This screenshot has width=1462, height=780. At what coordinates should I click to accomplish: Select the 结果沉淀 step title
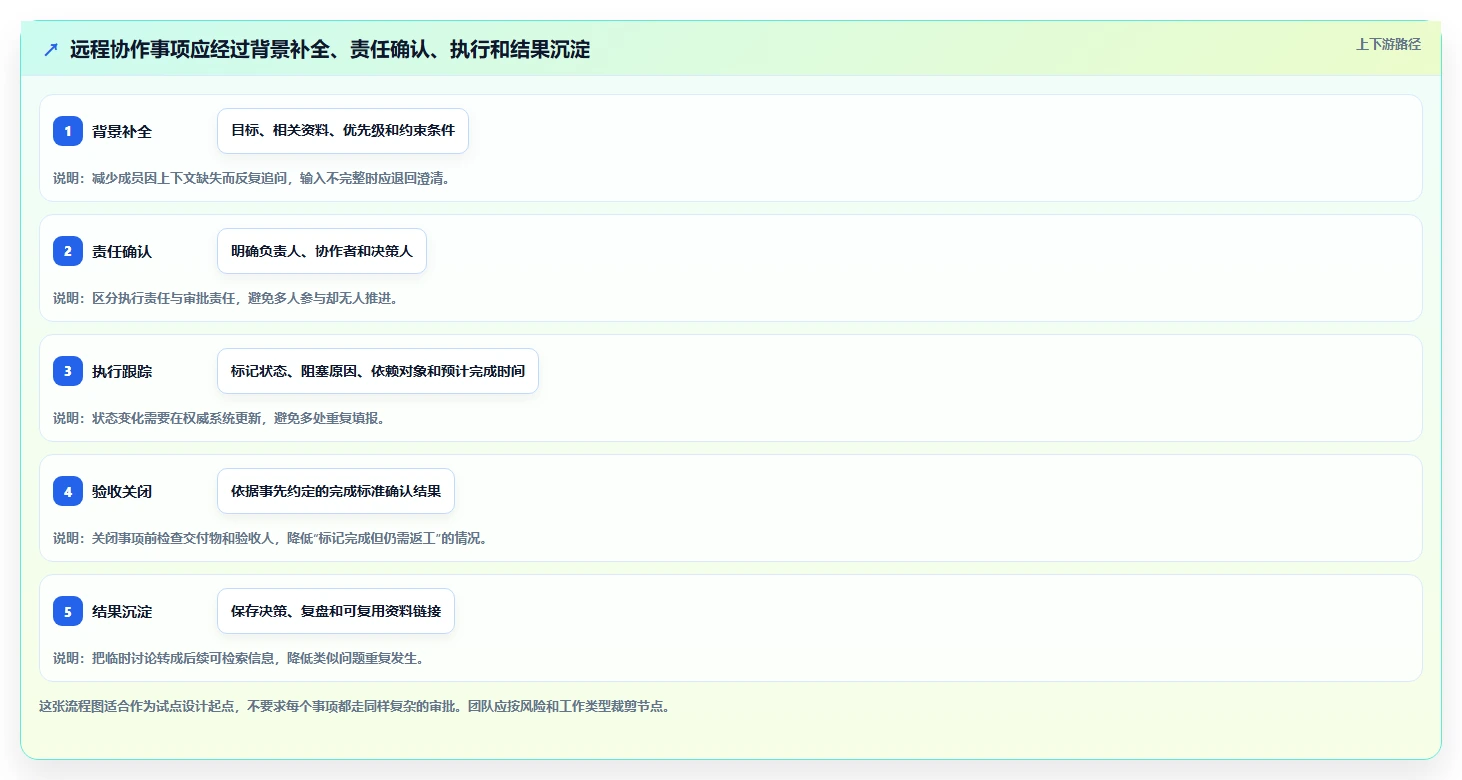[122, 611]
